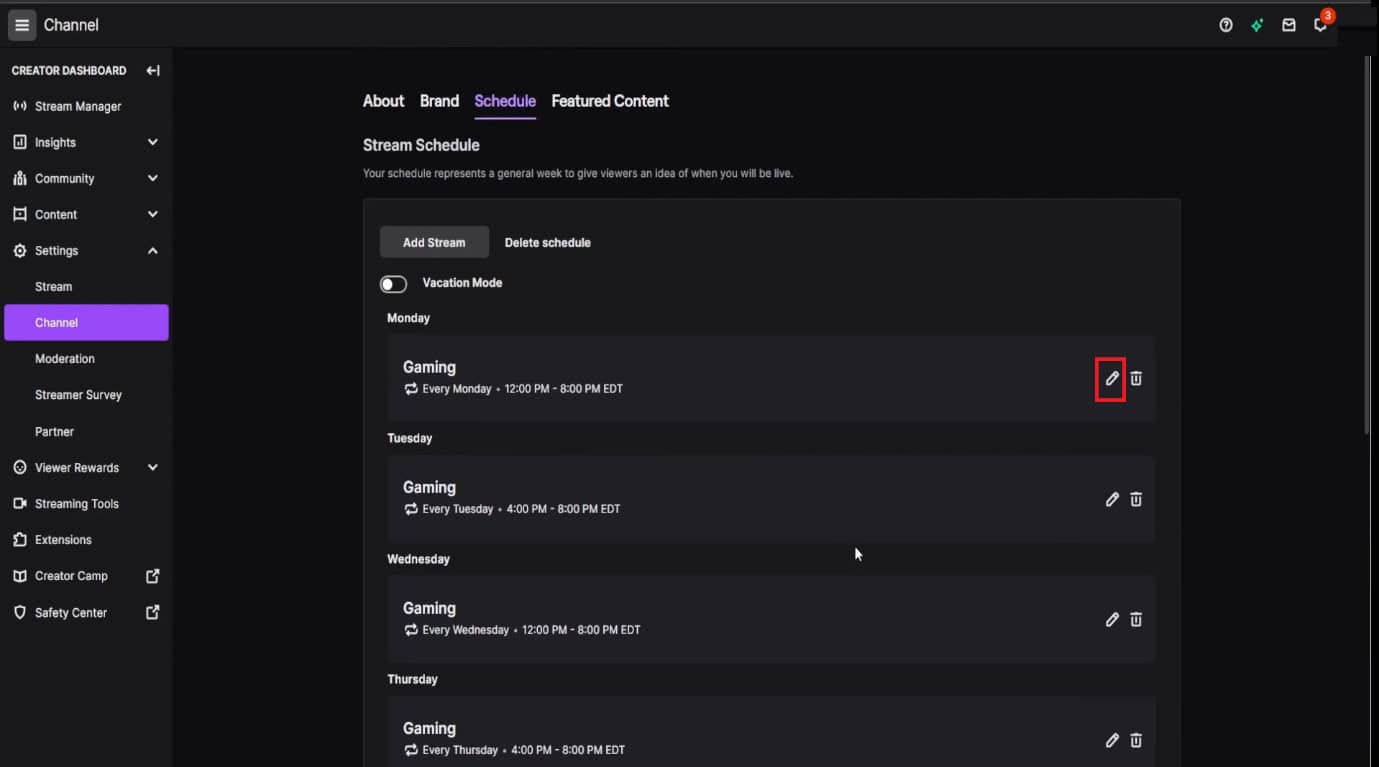Delete the Monday Gaming stream

[x=1136, y=379]
